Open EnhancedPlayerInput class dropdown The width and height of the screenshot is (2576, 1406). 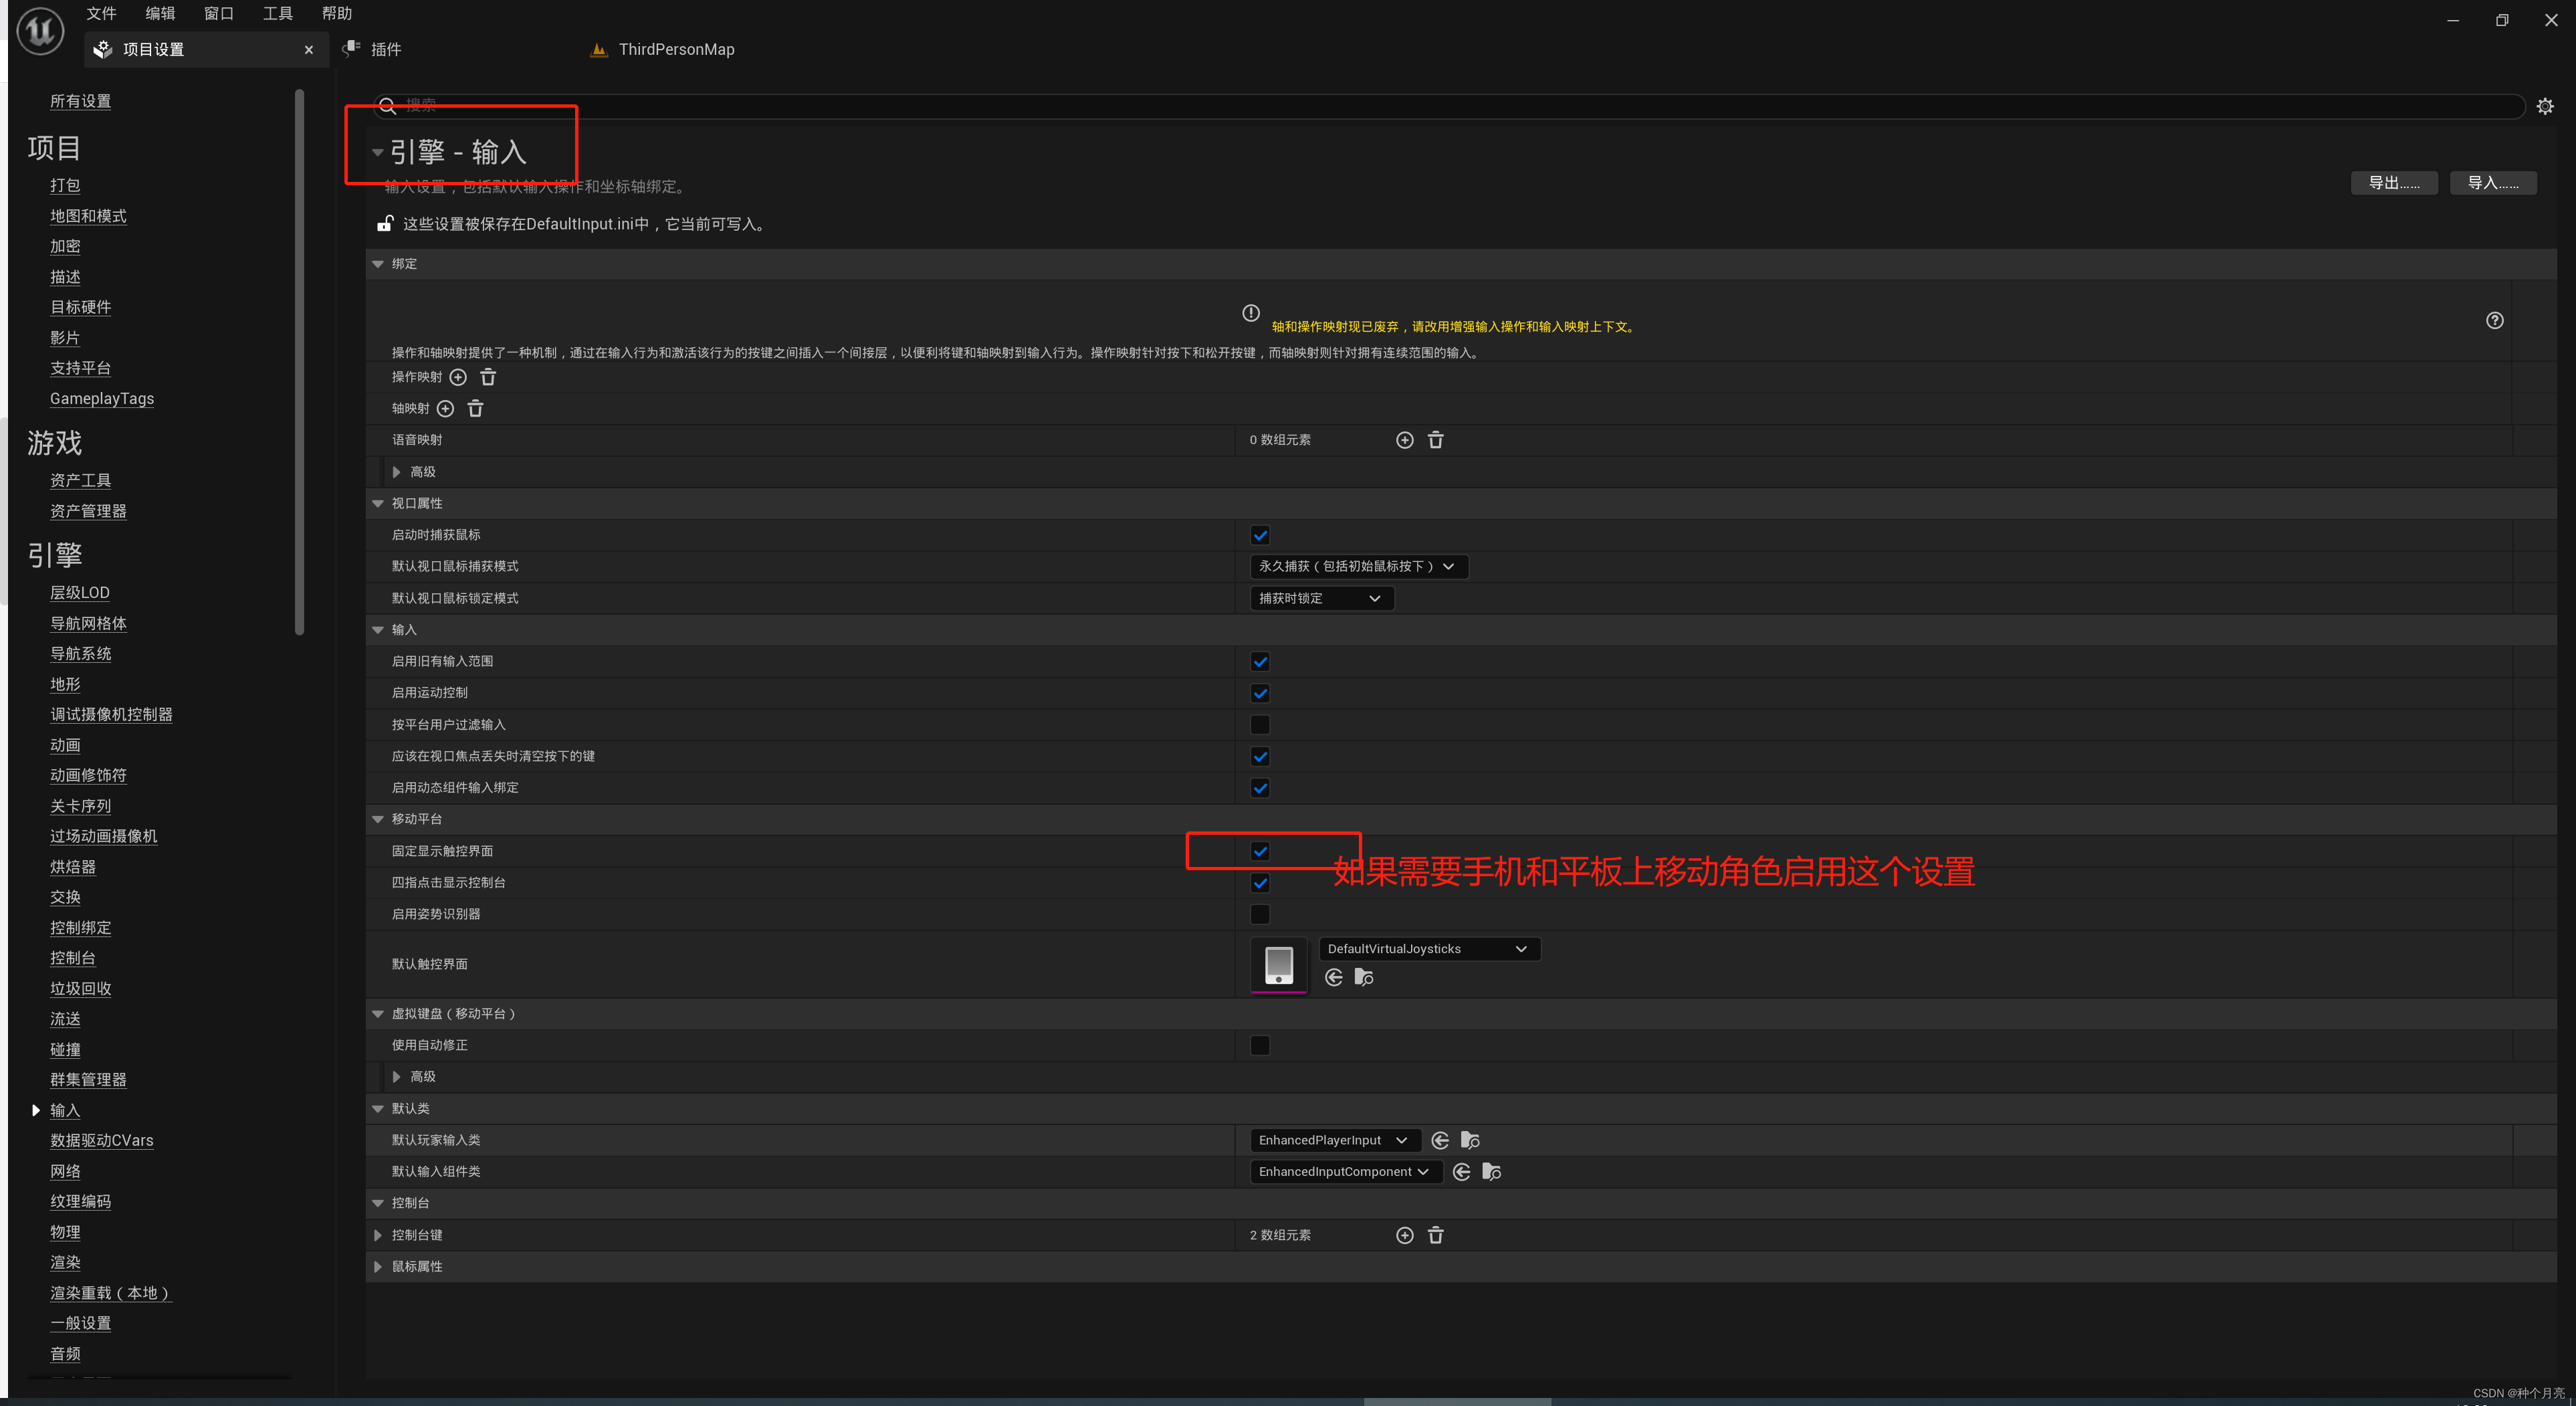pyautogui.click(x=1335, y=1140)
